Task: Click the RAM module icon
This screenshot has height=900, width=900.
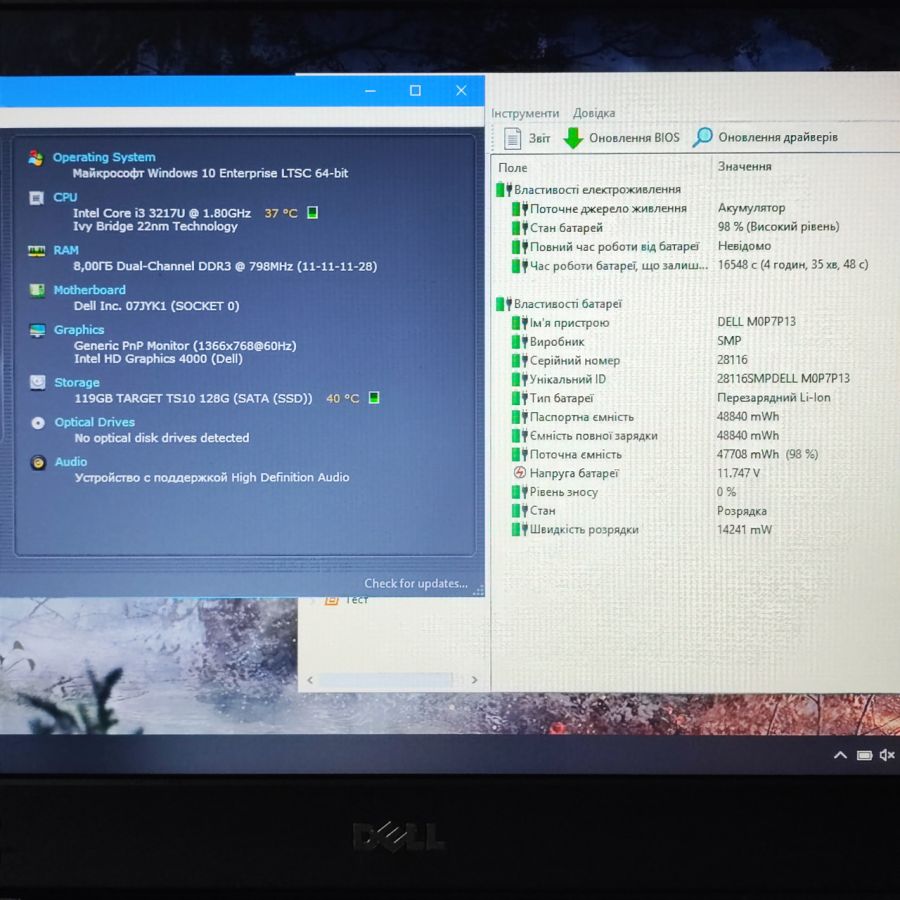Action: (37, 251)
